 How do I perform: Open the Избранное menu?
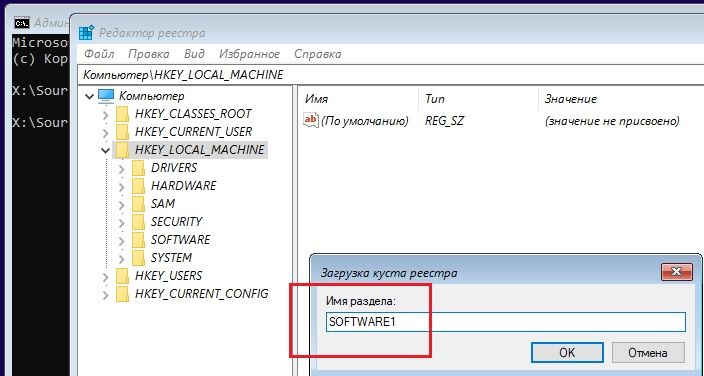tap(249, 54)
